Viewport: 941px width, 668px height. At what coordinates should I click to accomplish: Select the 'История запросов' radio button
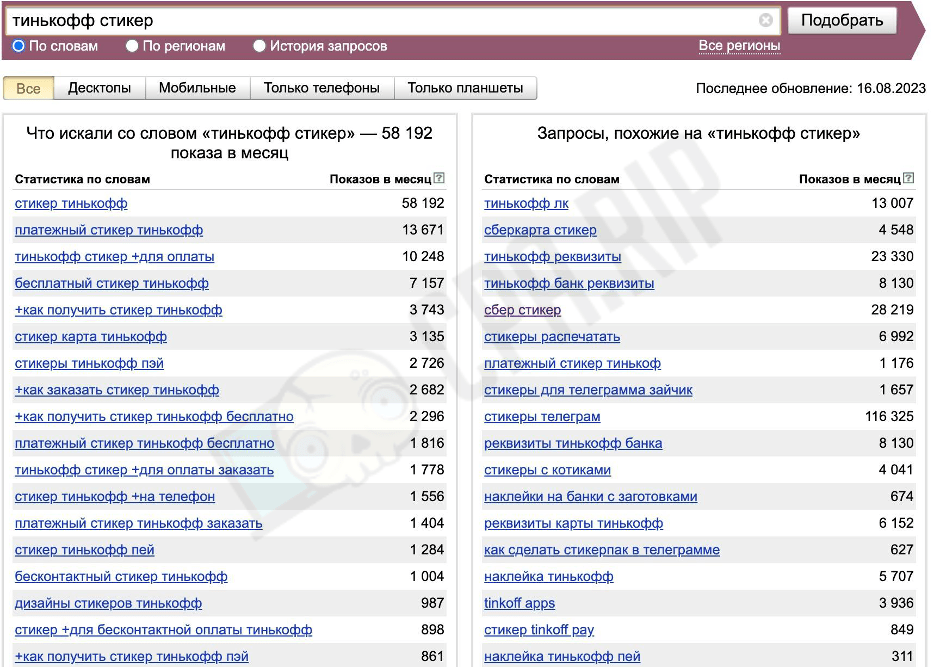tap(259, 46)
